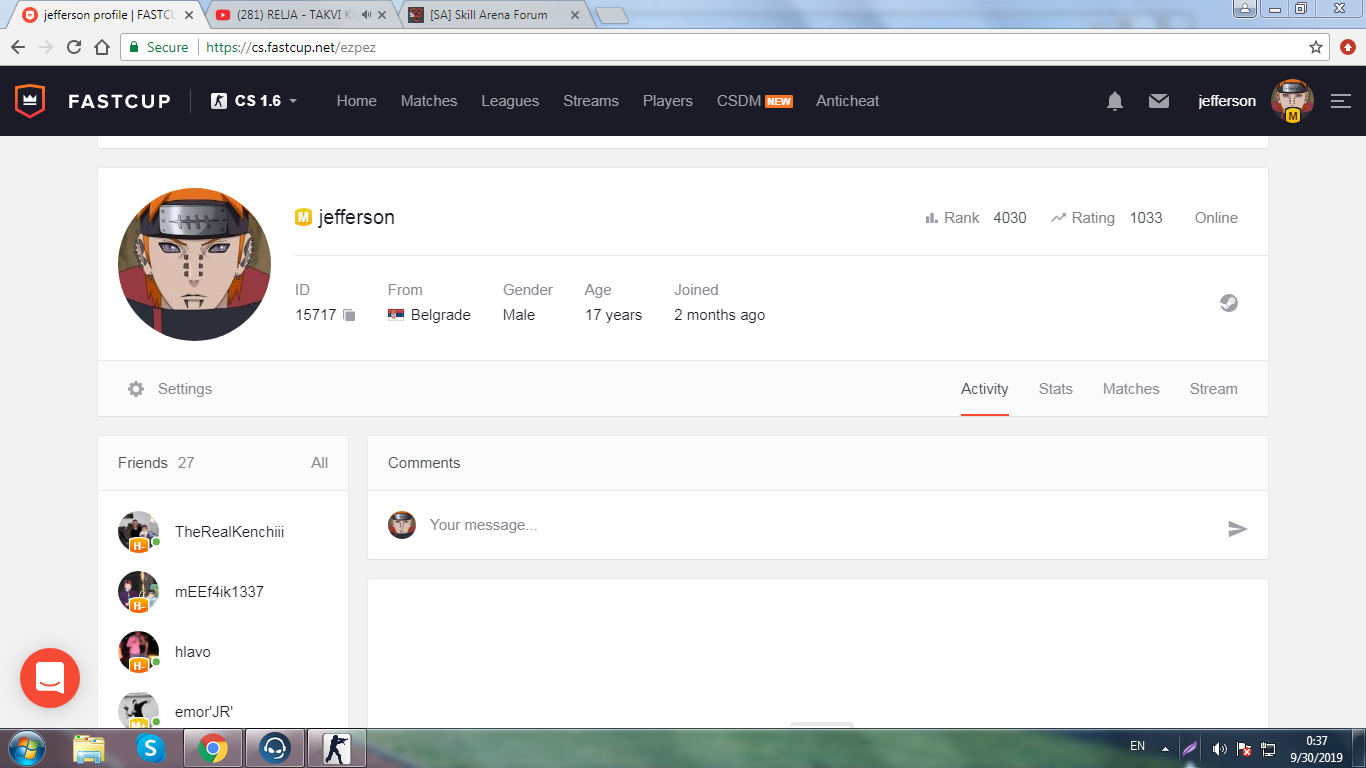The height and width of the screenshot is (768, 1366).
Task: Copy the player ID with copy icon
Action: [x=349, y=315]
